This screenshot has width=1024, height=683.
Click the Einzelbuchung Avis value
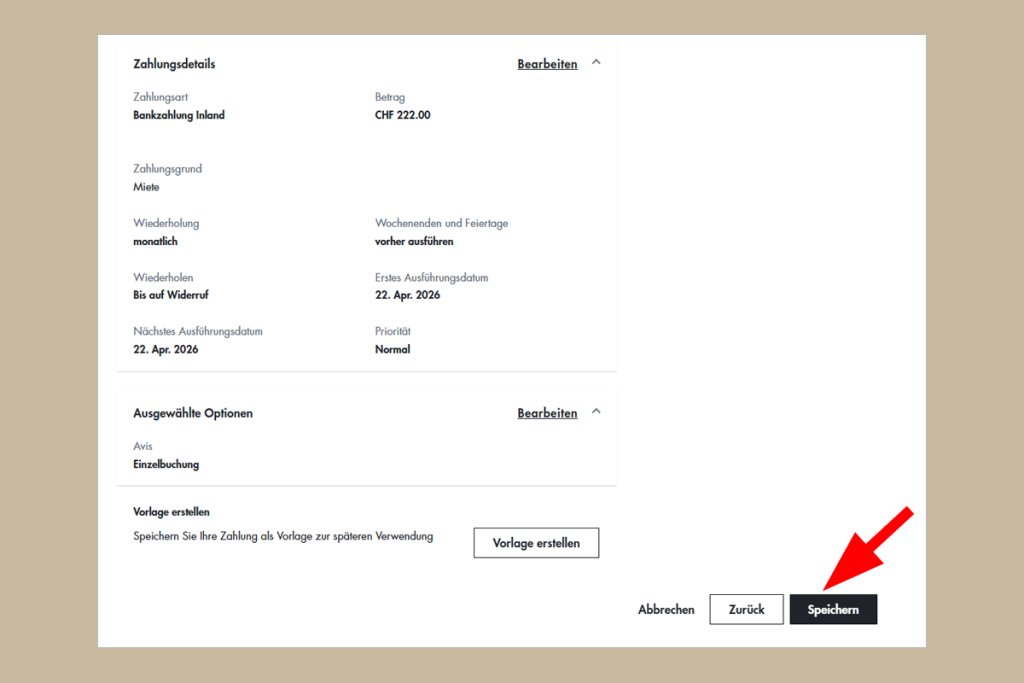[x=166, y=464]
